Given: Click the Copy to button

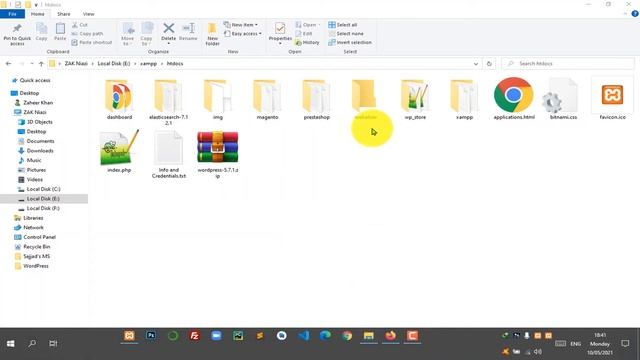Looking at the screenshot, I should pyautogui.click(x=146, y=34).
